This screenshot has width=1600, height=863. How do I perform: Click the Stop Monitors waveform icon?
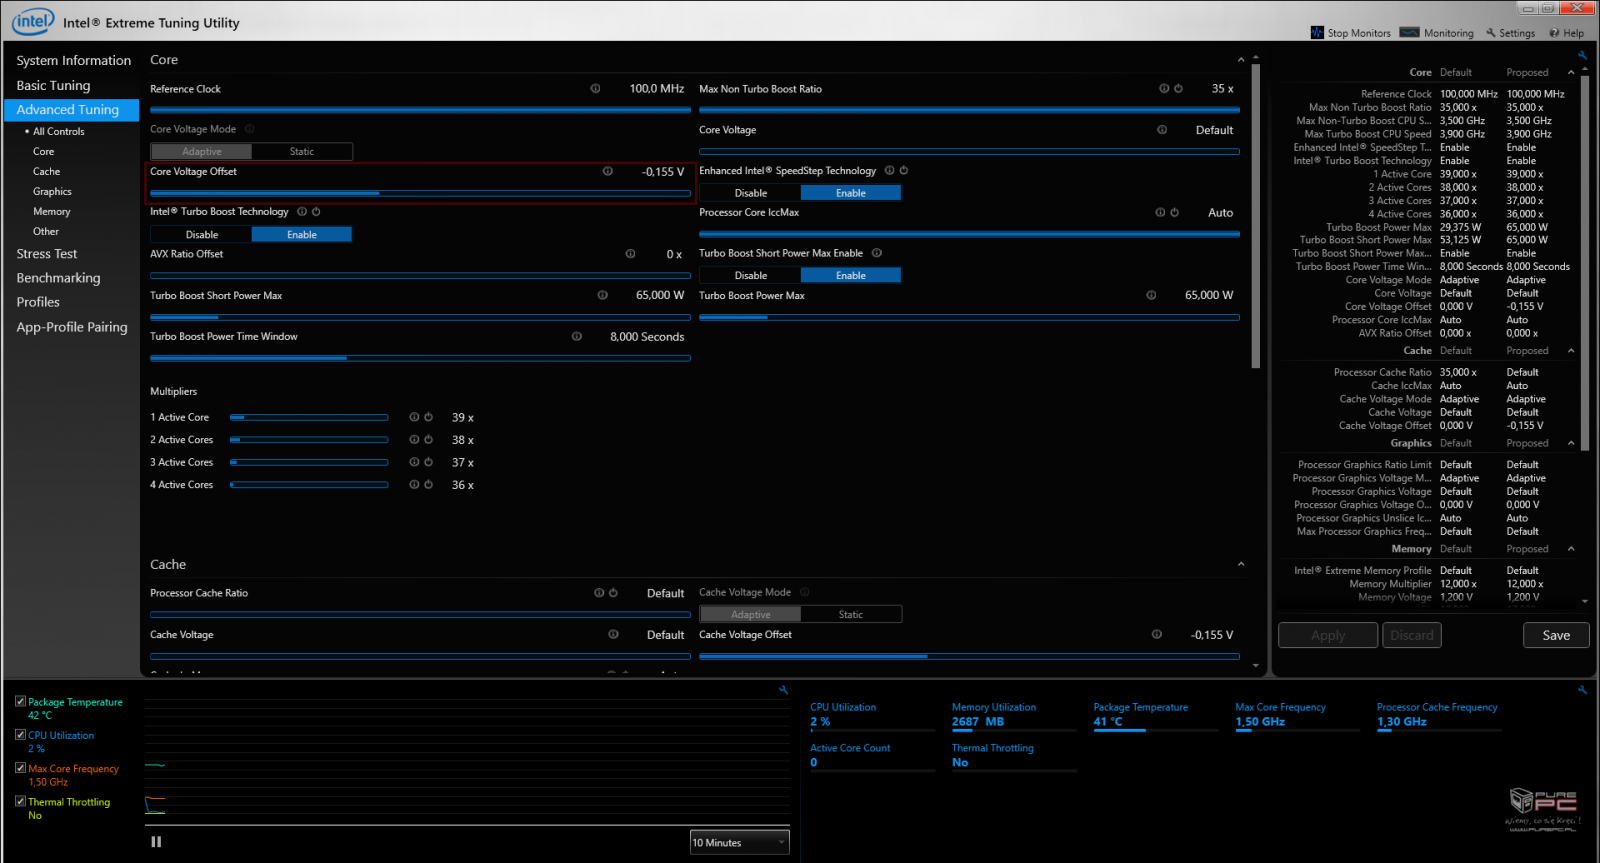click(x=1317, y=33)
